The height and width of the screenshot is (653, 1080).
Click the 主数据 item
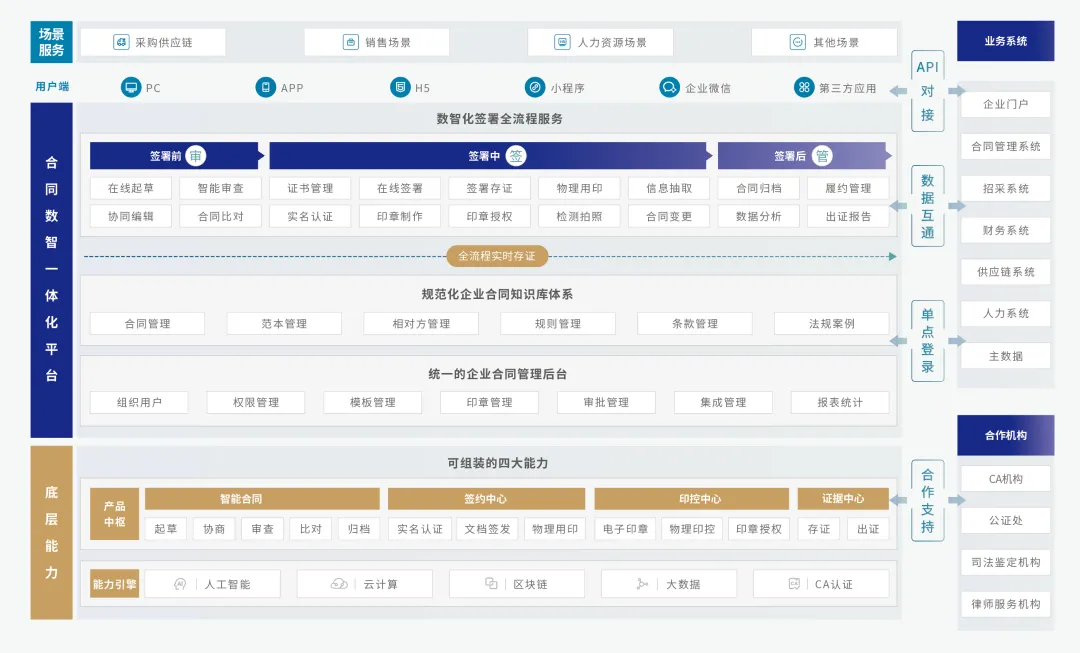pos(1006,356)
